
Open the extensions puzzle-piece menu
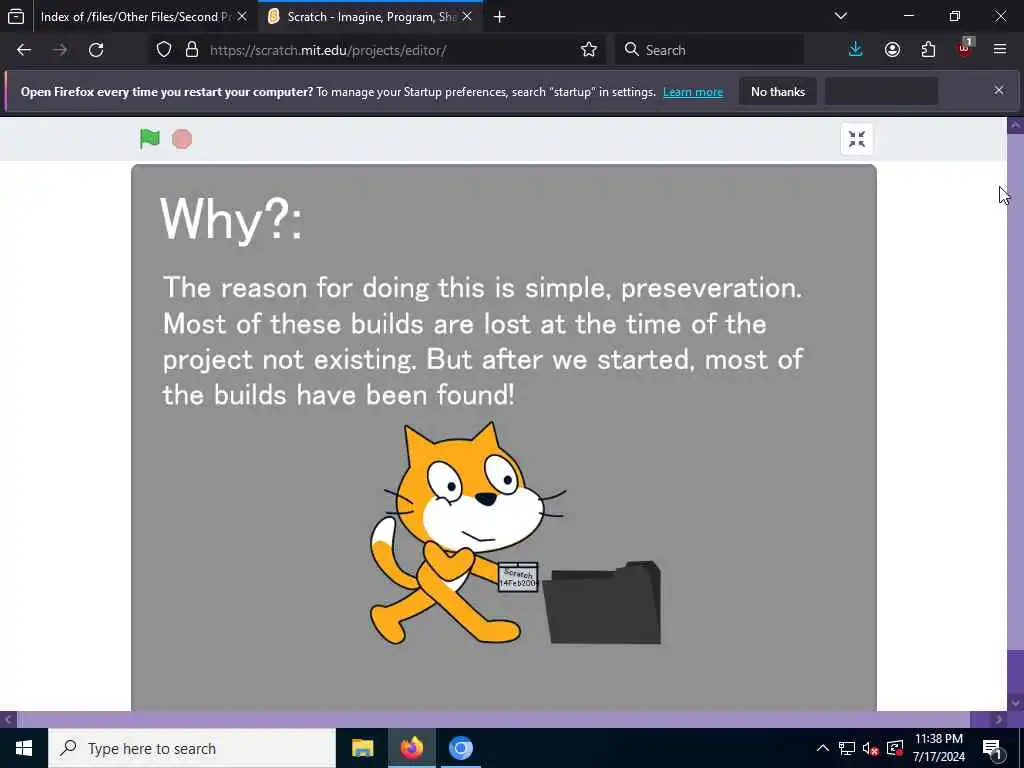pos(928,50)
